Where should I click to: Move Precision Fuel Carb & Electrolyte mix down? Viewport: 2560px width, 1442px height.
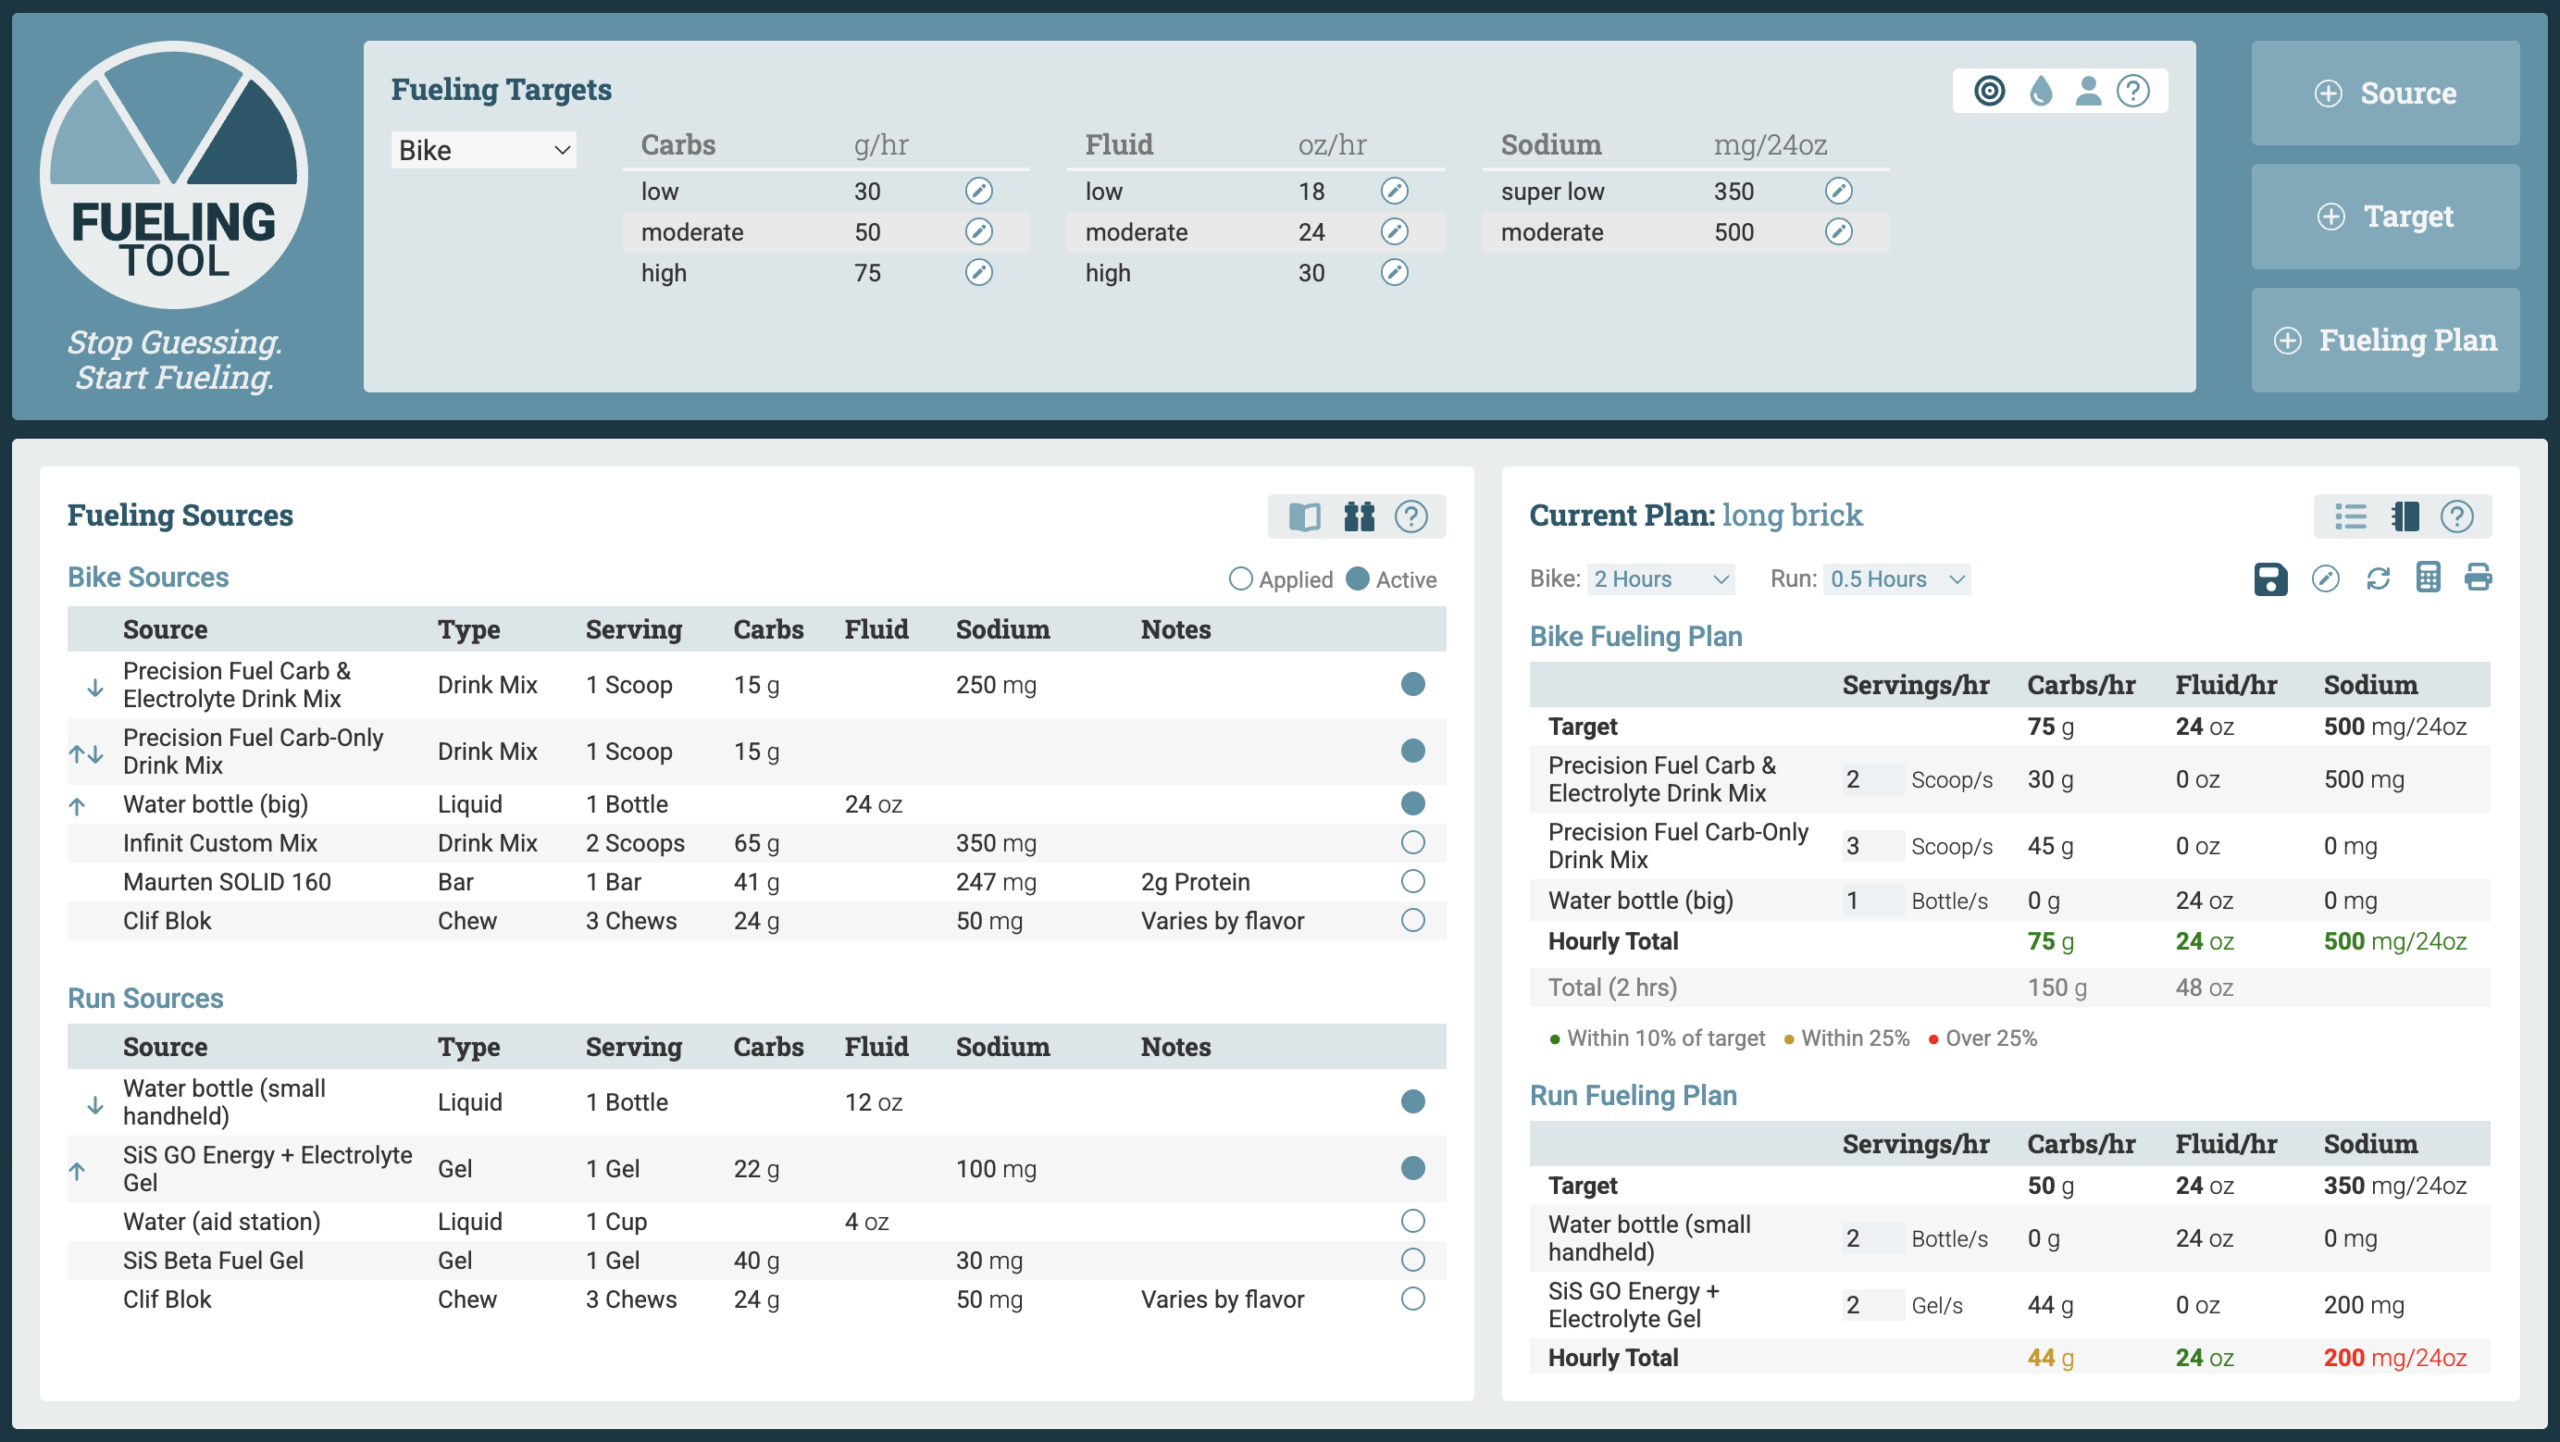coord(95,688)
